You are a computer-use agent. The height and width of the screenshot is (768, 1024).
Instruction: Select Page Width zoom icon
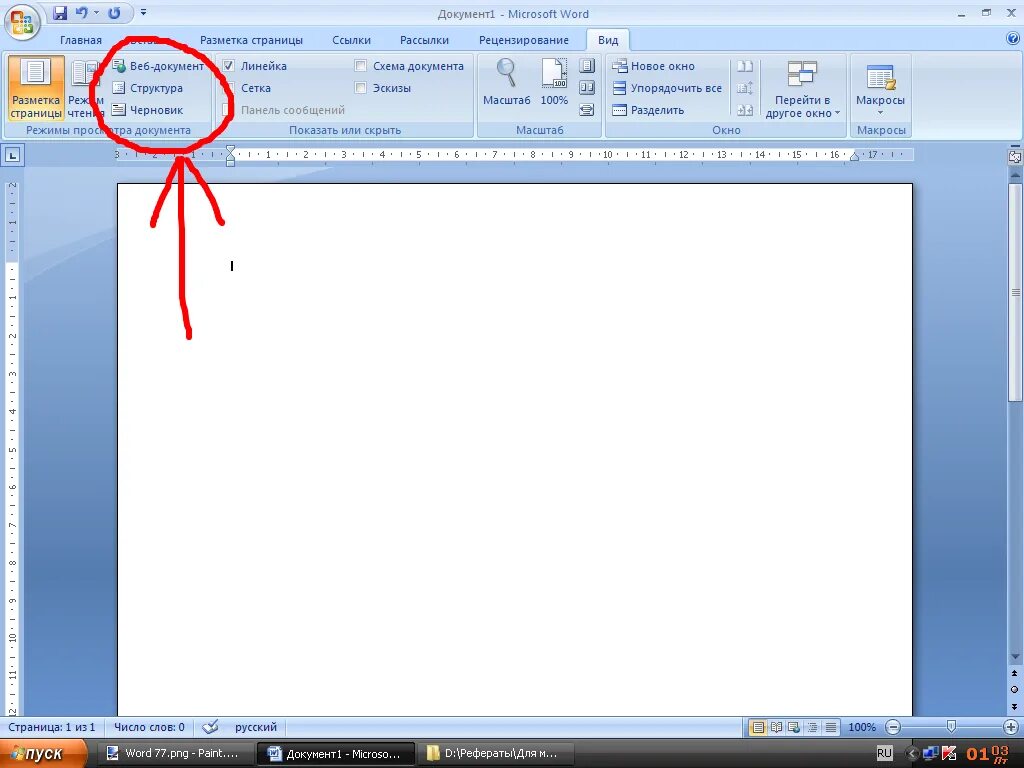[x=587, y=110]
